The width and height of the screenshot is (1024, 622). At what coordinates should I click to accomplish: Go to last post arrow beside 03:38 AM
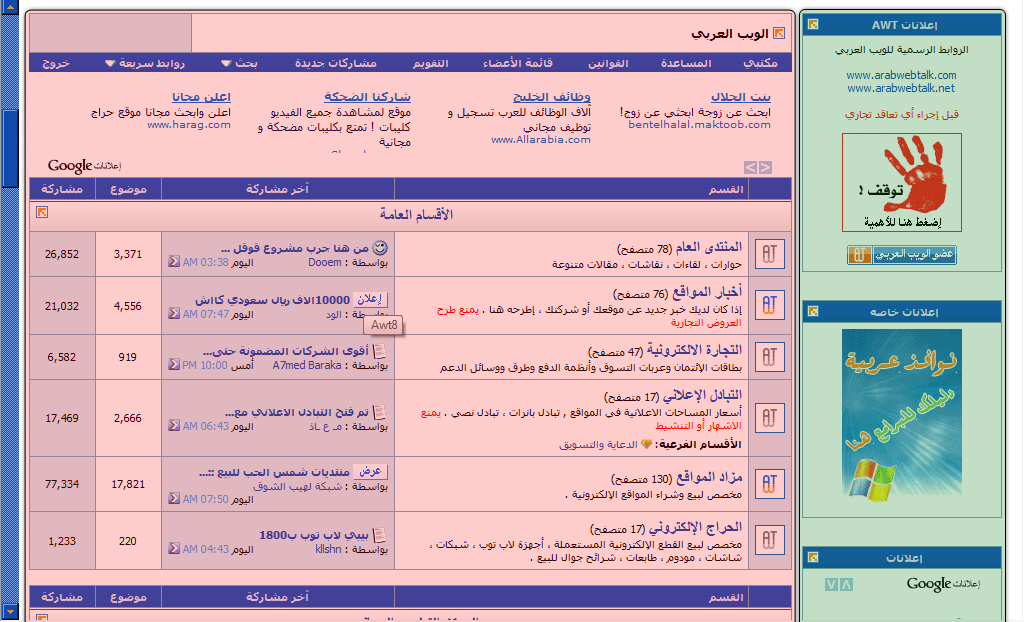pos(174,262)
